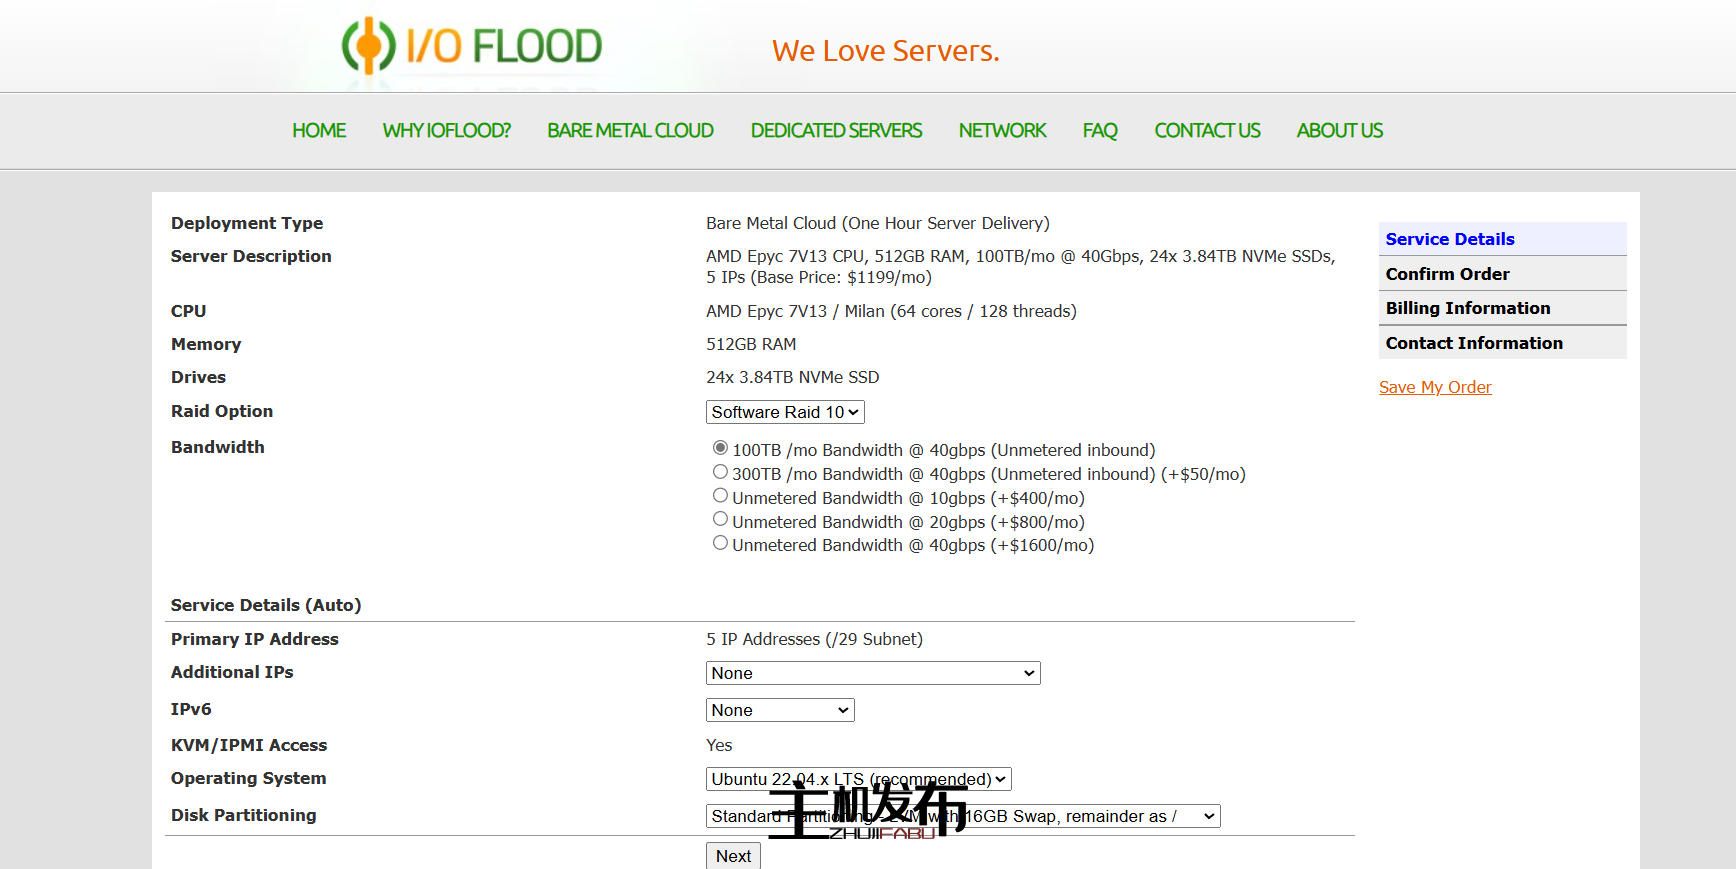Viewport: 1736px width, 869px height.
Task: Click the Next button
Action: [733, 856]
